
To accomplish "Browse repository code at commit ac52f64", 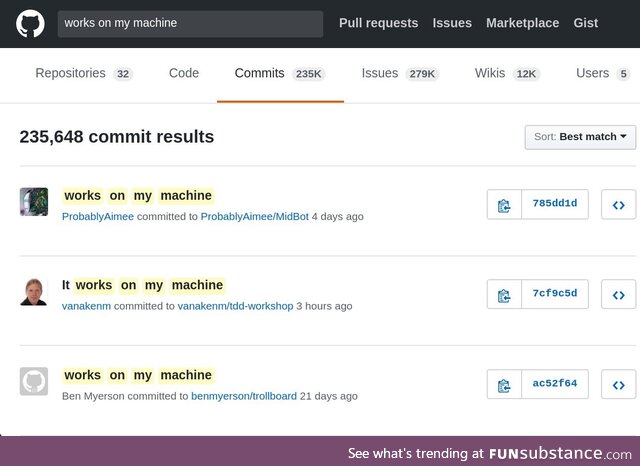I will point(618,384).
